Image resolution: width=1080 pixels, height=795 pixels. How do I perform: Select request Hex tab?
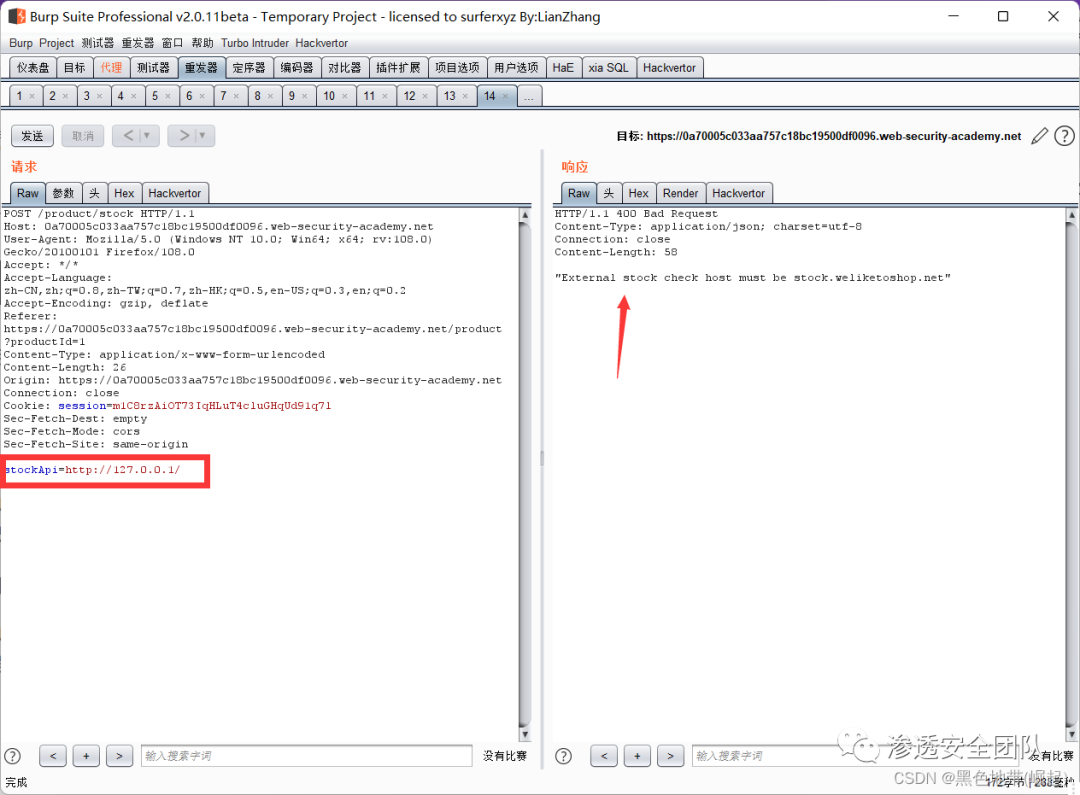click(124, 194)
